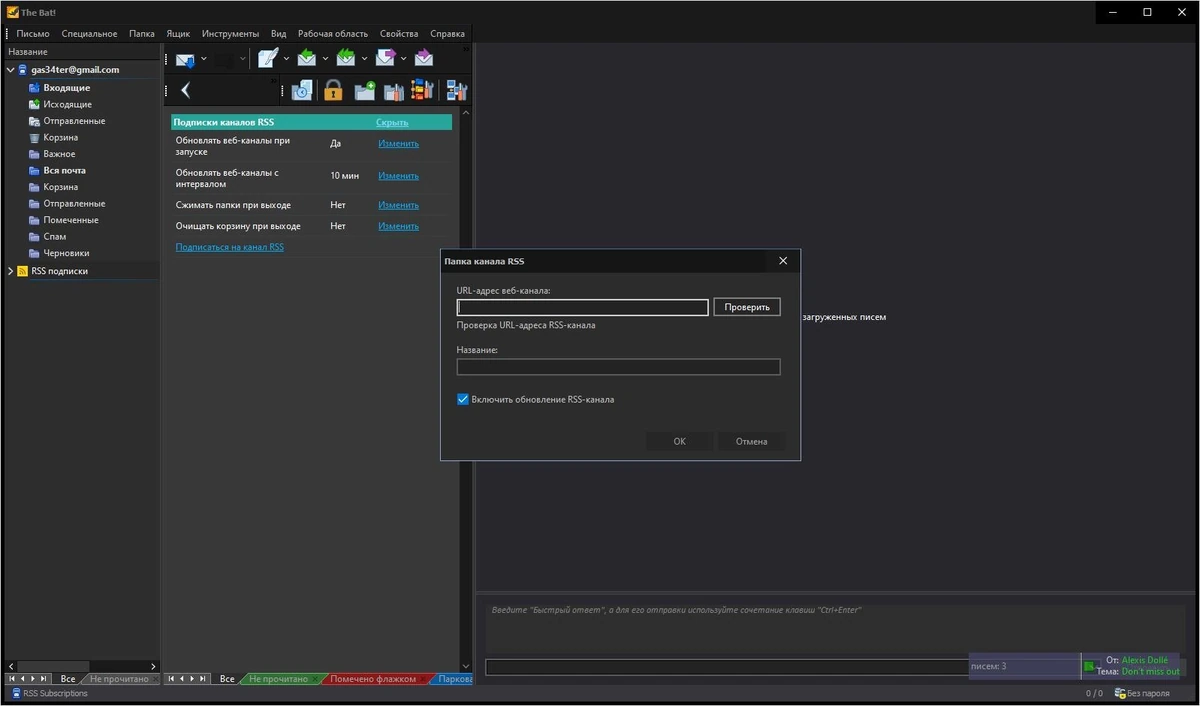The height and width of the screenshot is (706, 1200).
Task: Toggle Включить обновление RSS-канала checkbox
Action: pos(463,399)
